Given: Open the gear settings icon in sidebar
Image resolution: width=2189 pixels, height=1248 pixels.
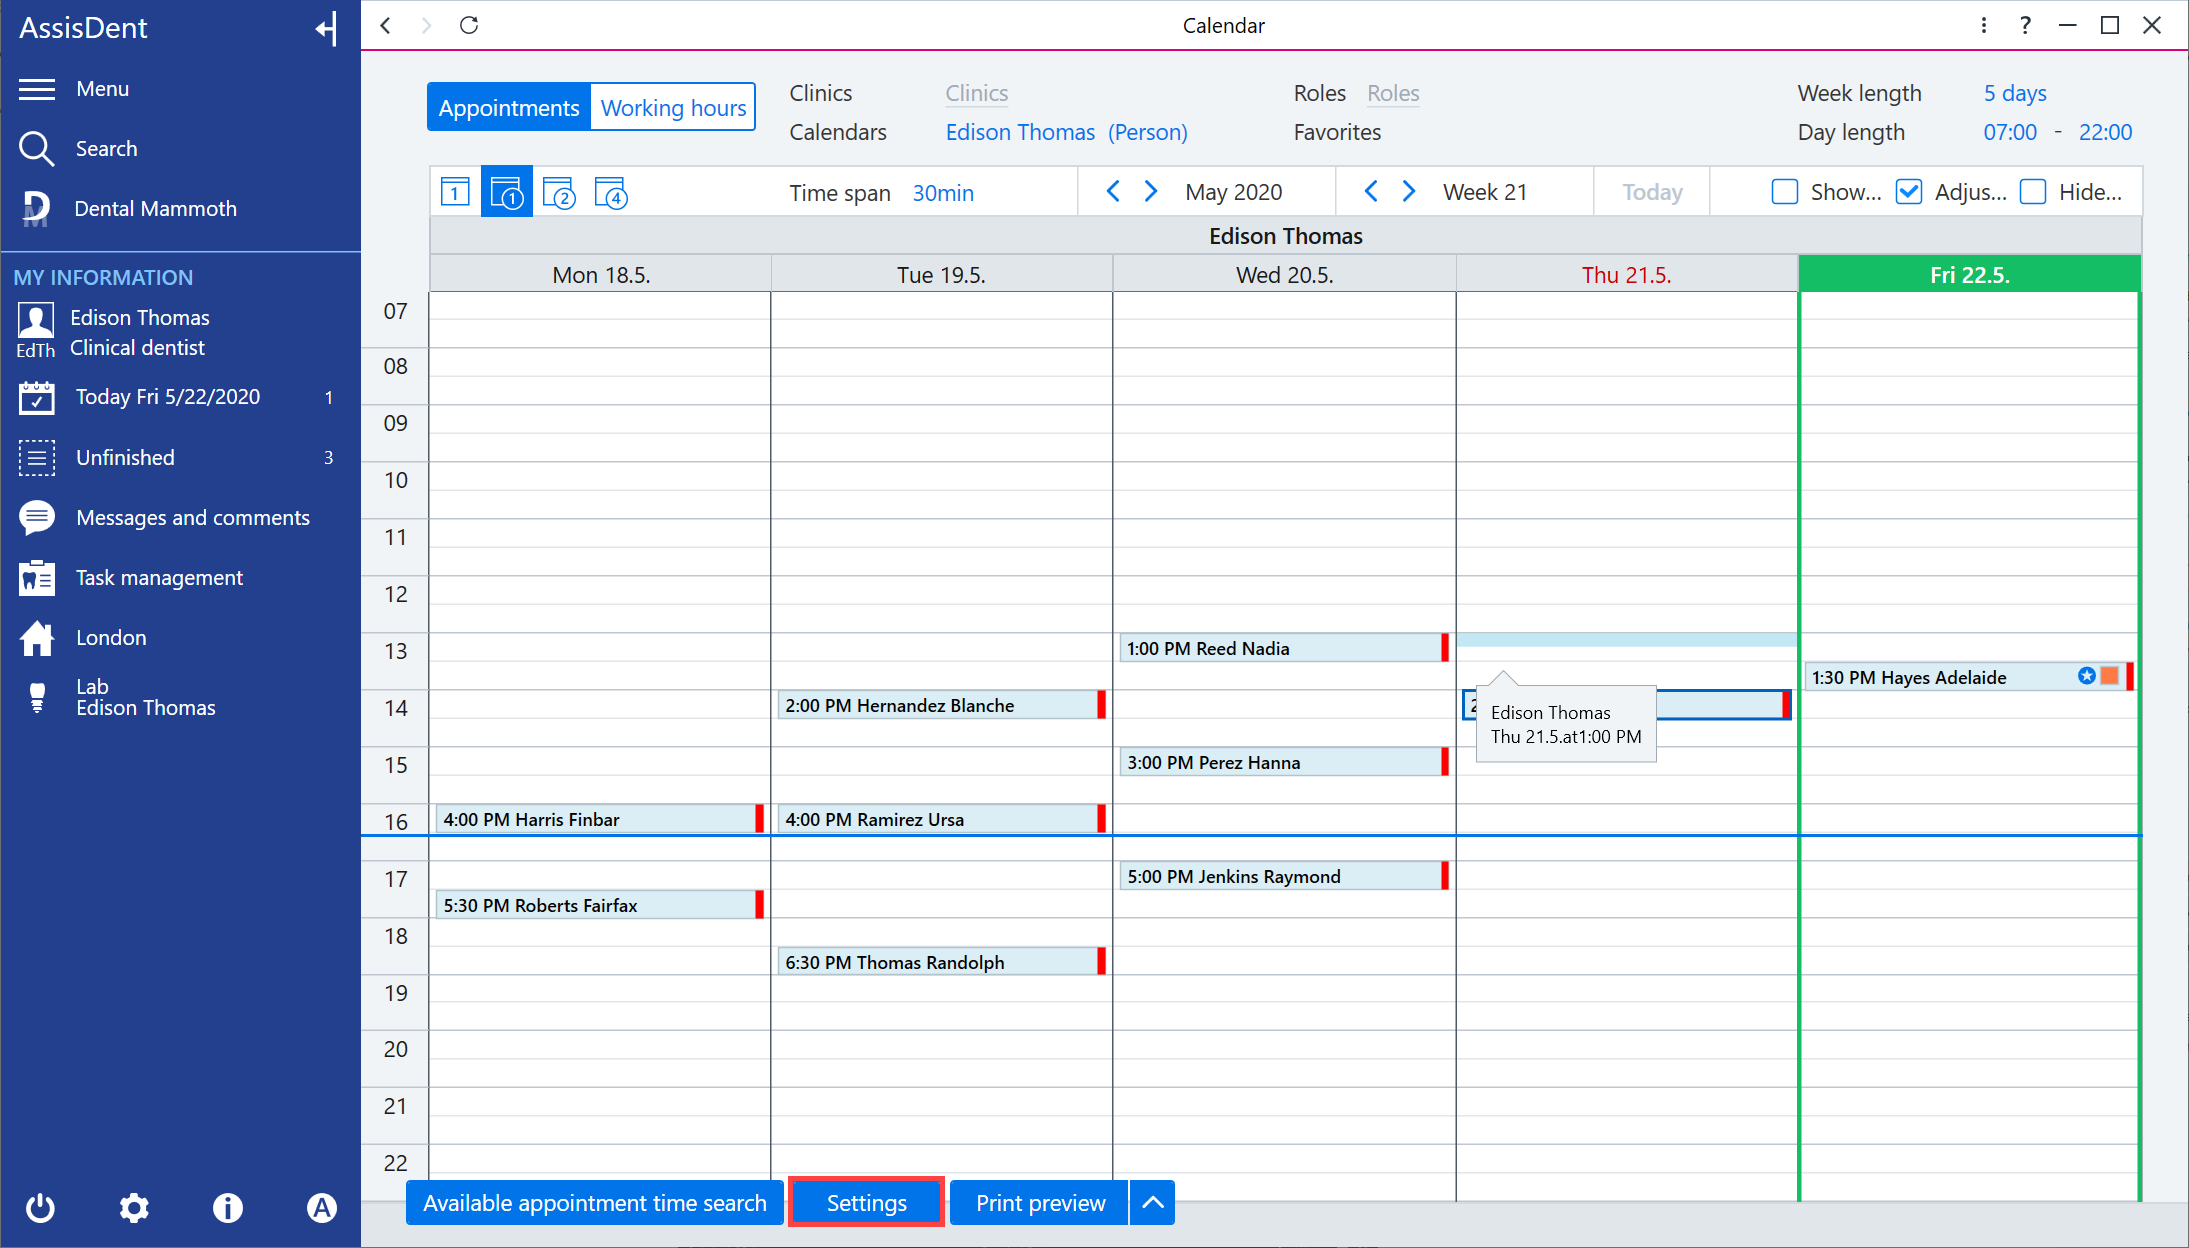Looking at the screenshot, I should [134, 1208].
